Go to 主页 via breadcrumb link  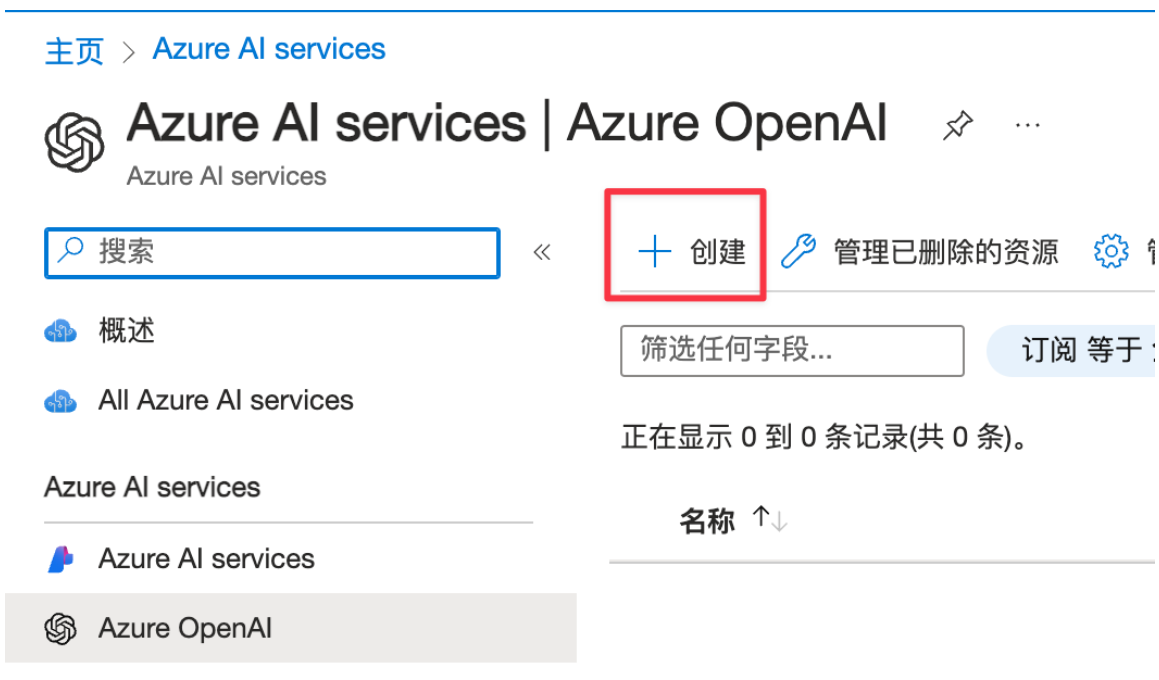74,51
